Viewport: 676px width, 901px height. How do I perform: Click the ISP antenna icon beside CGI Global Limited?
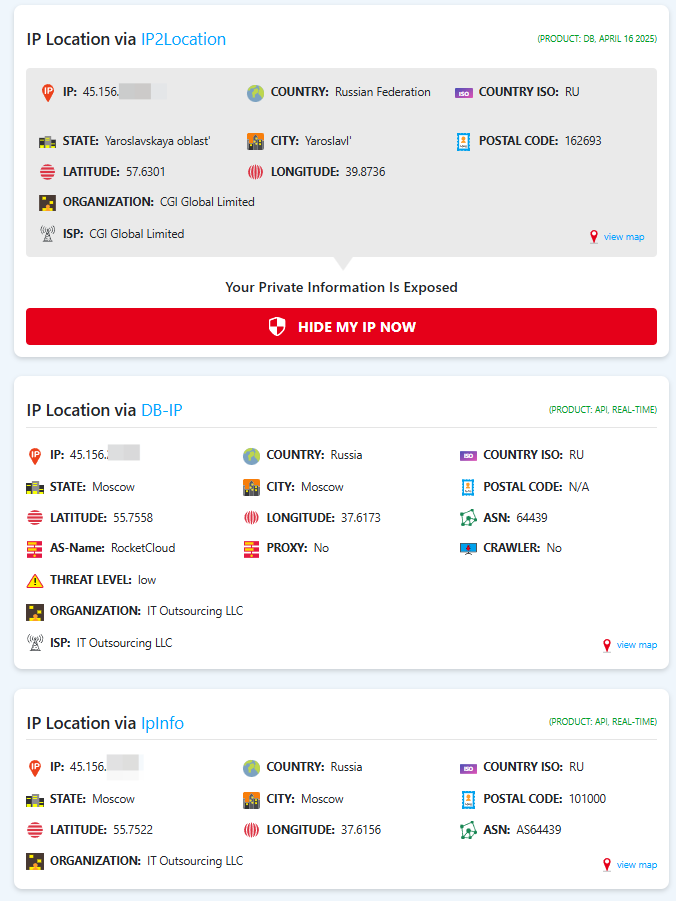pyautogui.click(x=47, y=234)
